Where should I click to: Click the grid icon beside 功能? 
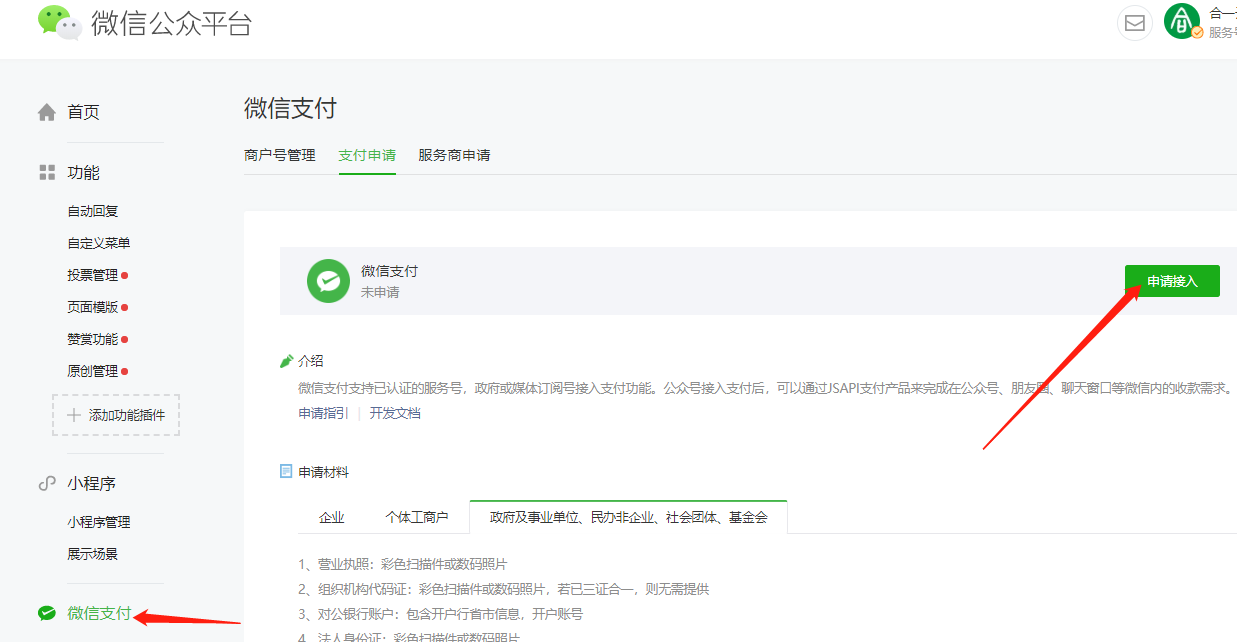pyautogui.click(x=47, y=173)
